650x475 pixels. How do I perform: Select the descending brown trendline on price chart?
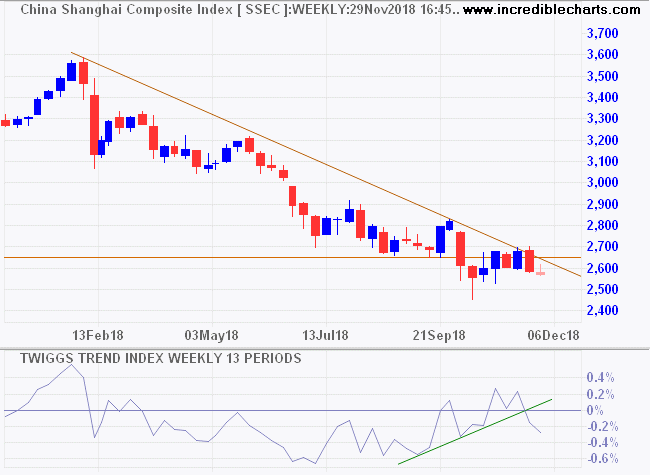pyautogui.click(x=325, y=164)
